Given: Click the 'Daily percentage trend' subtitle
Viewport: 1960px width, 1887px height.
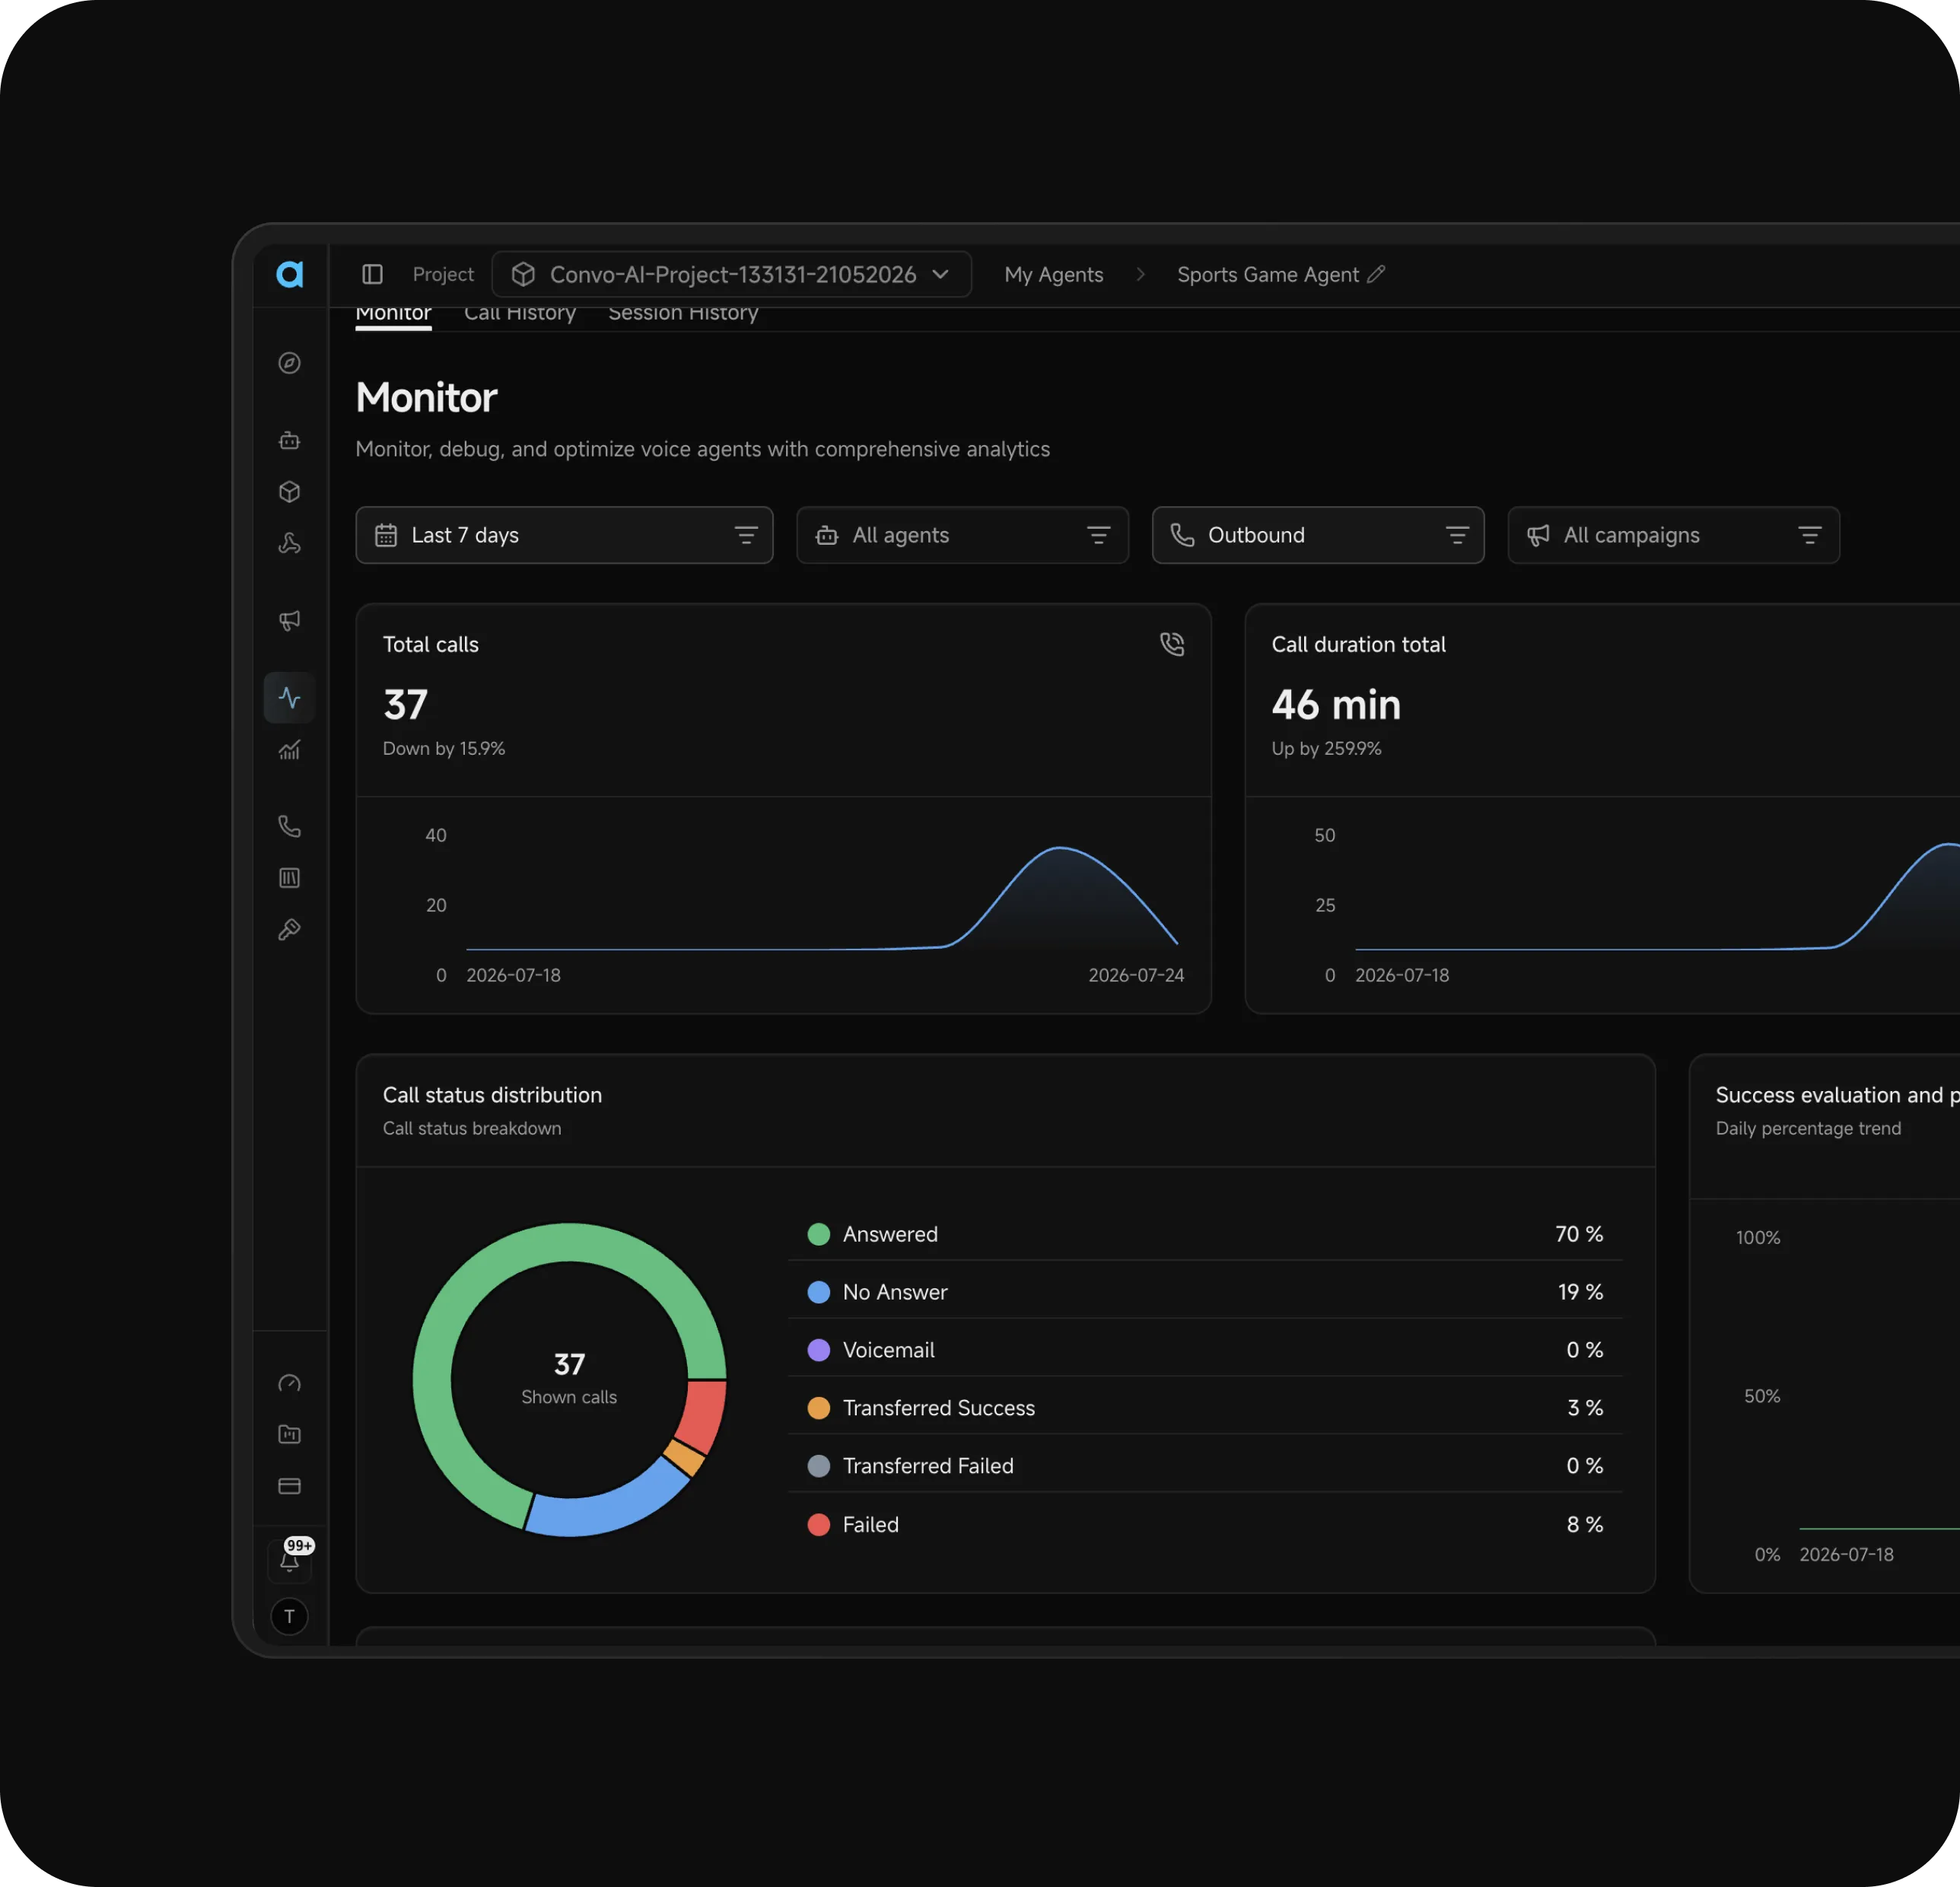Looking at the screenshot, I should point(1808,1128).
